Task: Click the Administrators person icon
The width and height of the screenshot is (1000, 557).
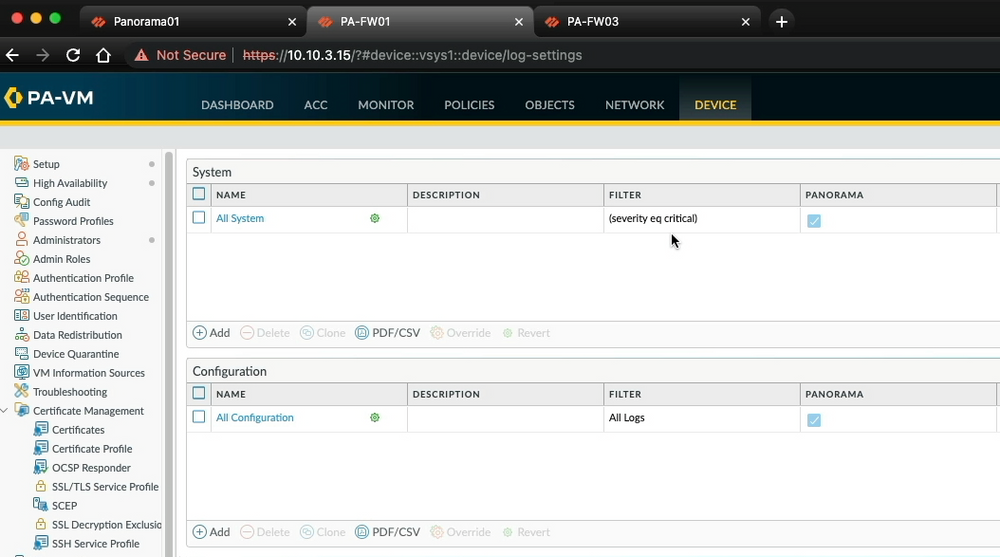Action: pyautogui.click(x=21, y=240)
